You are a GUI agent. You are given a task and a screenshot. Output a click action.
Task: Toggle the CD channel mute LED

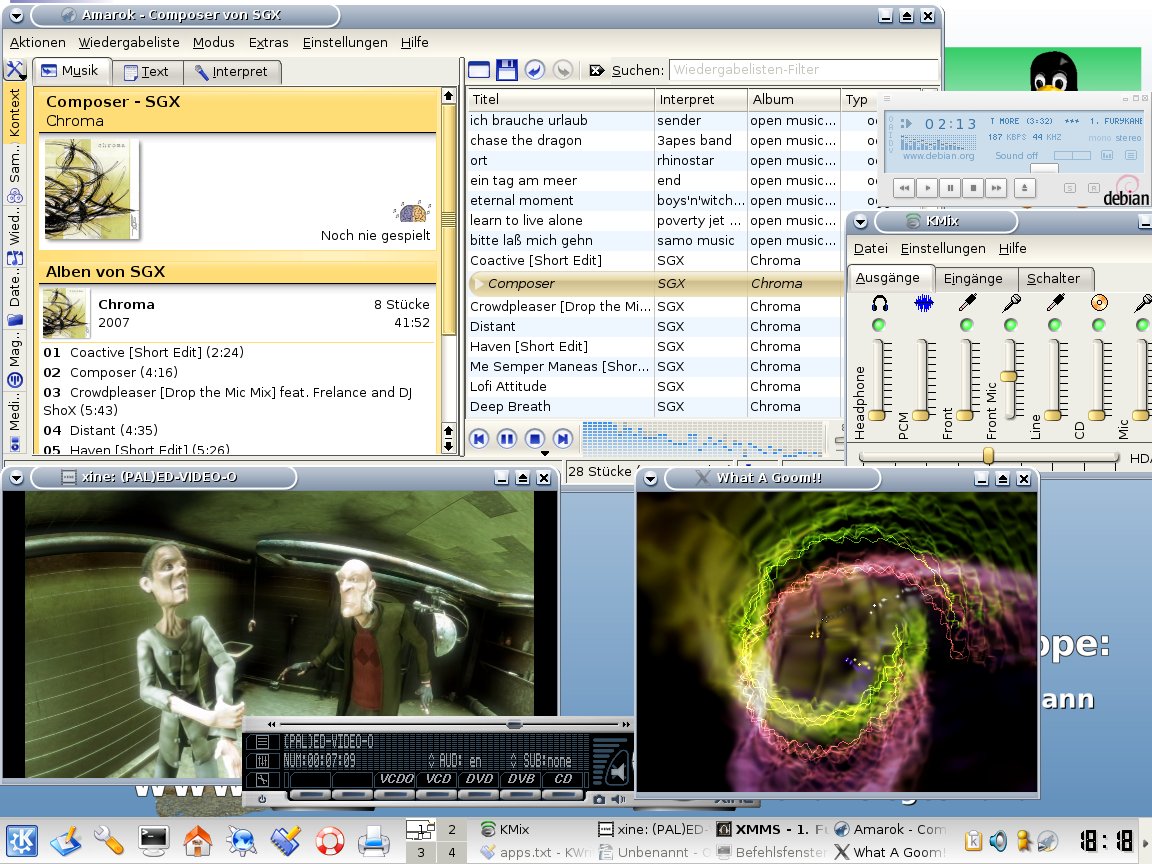(x=1099, y=325)
